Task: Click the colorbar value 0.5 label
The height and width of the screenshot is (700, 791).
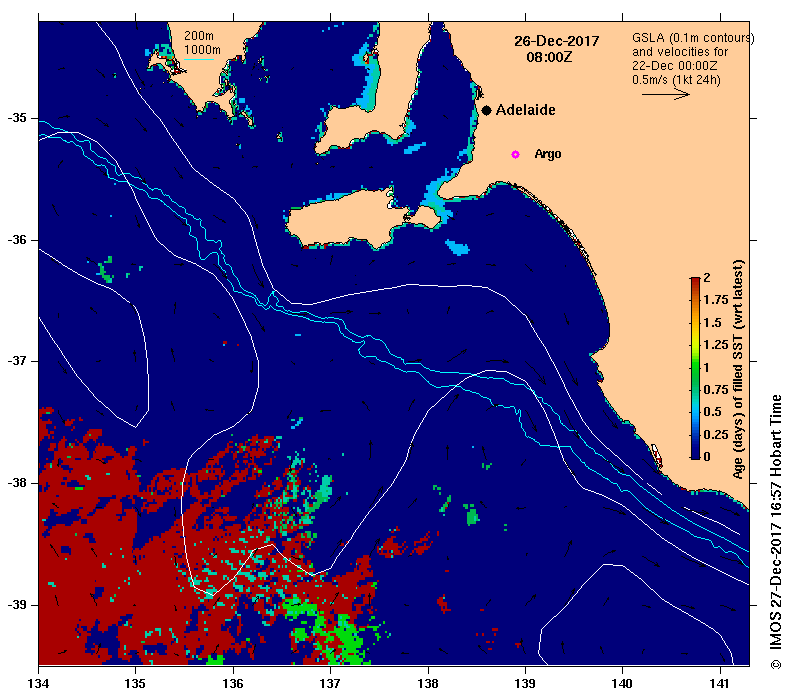Action: [x=713, y=412]
